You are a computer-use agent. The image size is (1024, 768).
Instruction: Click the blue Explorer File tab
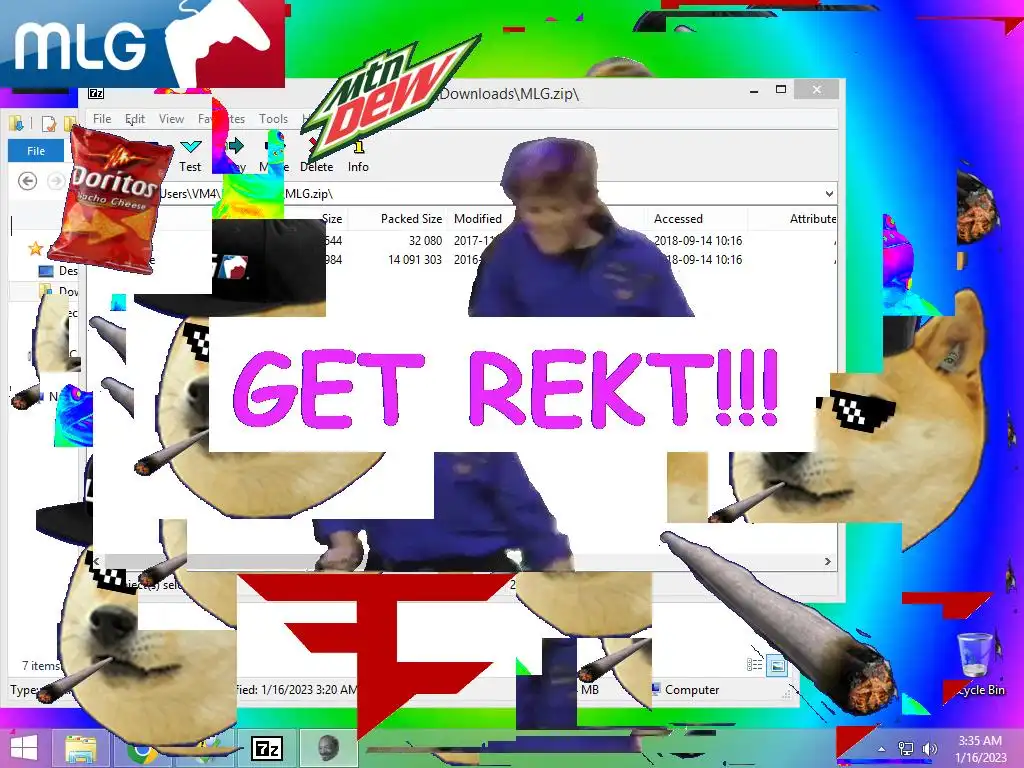(36, 150)
